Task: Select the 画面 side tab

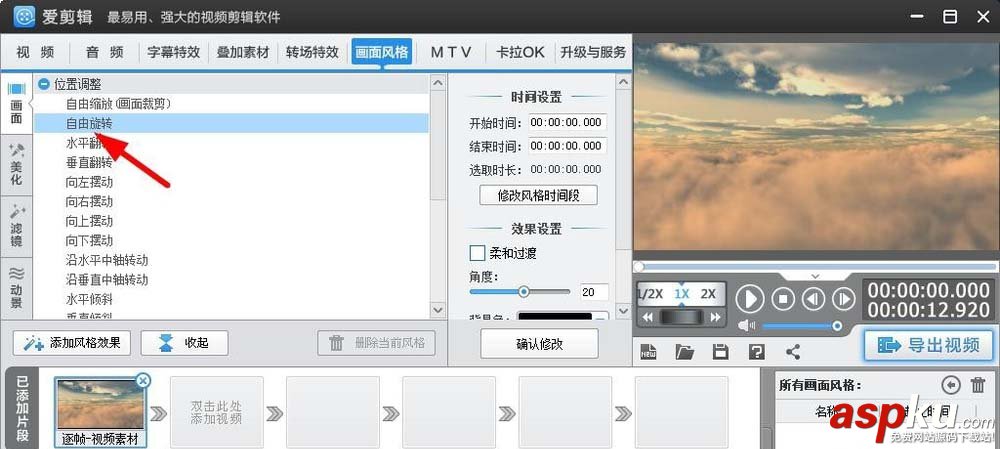Action: click(17, 105)
